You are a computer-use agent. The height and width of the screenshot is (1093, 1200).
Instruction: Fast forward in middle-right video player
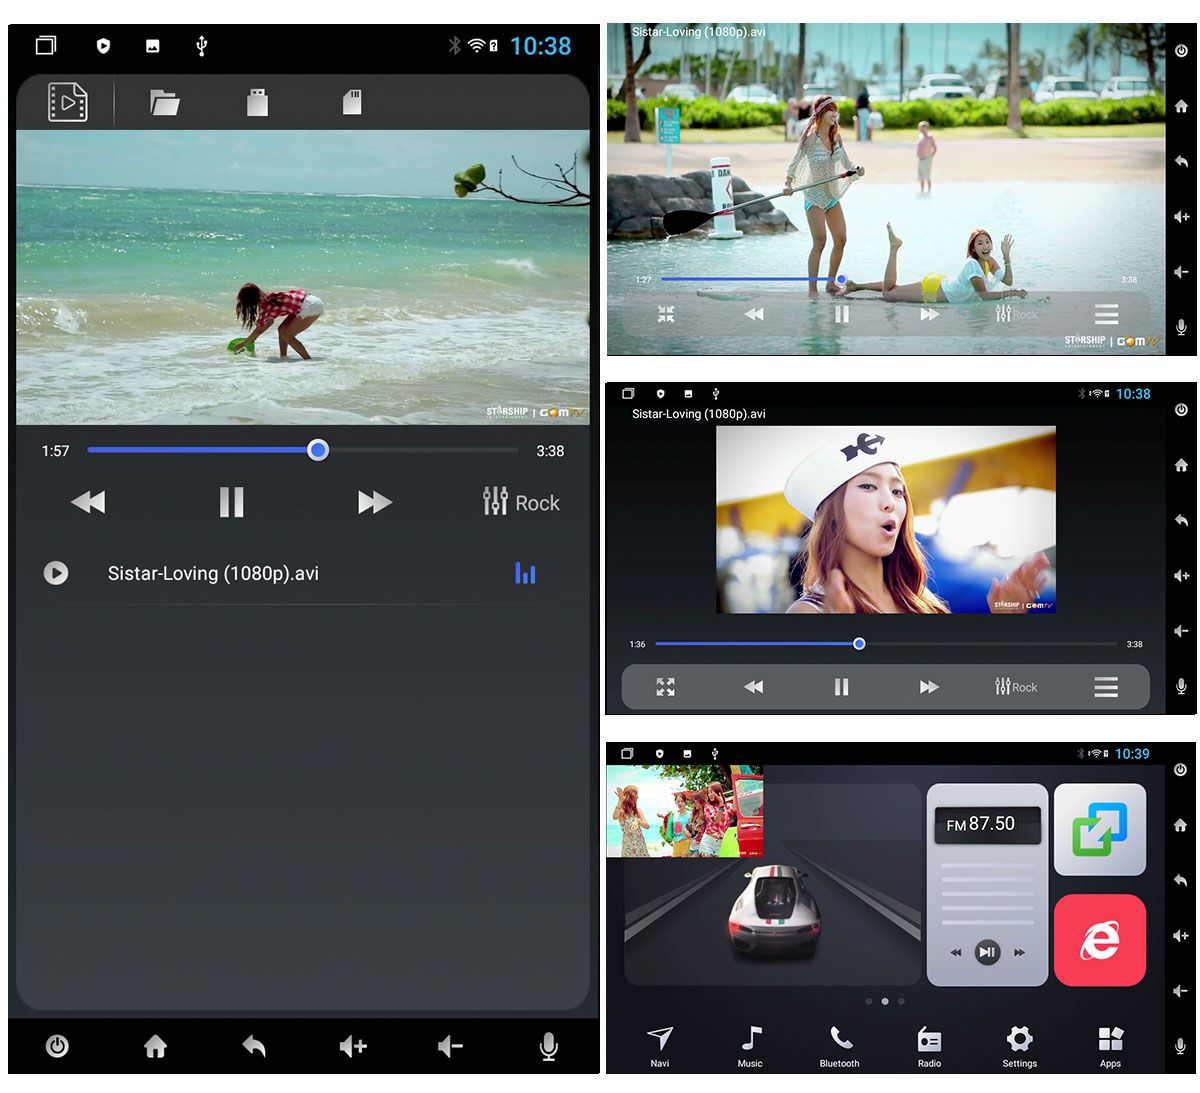[930, 687]
